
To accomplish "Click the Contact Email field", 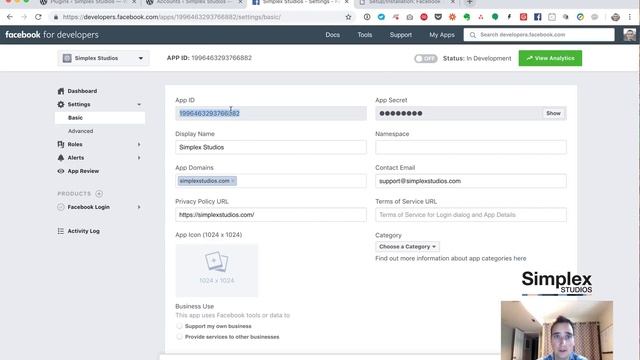I will [x=471, y=181].
